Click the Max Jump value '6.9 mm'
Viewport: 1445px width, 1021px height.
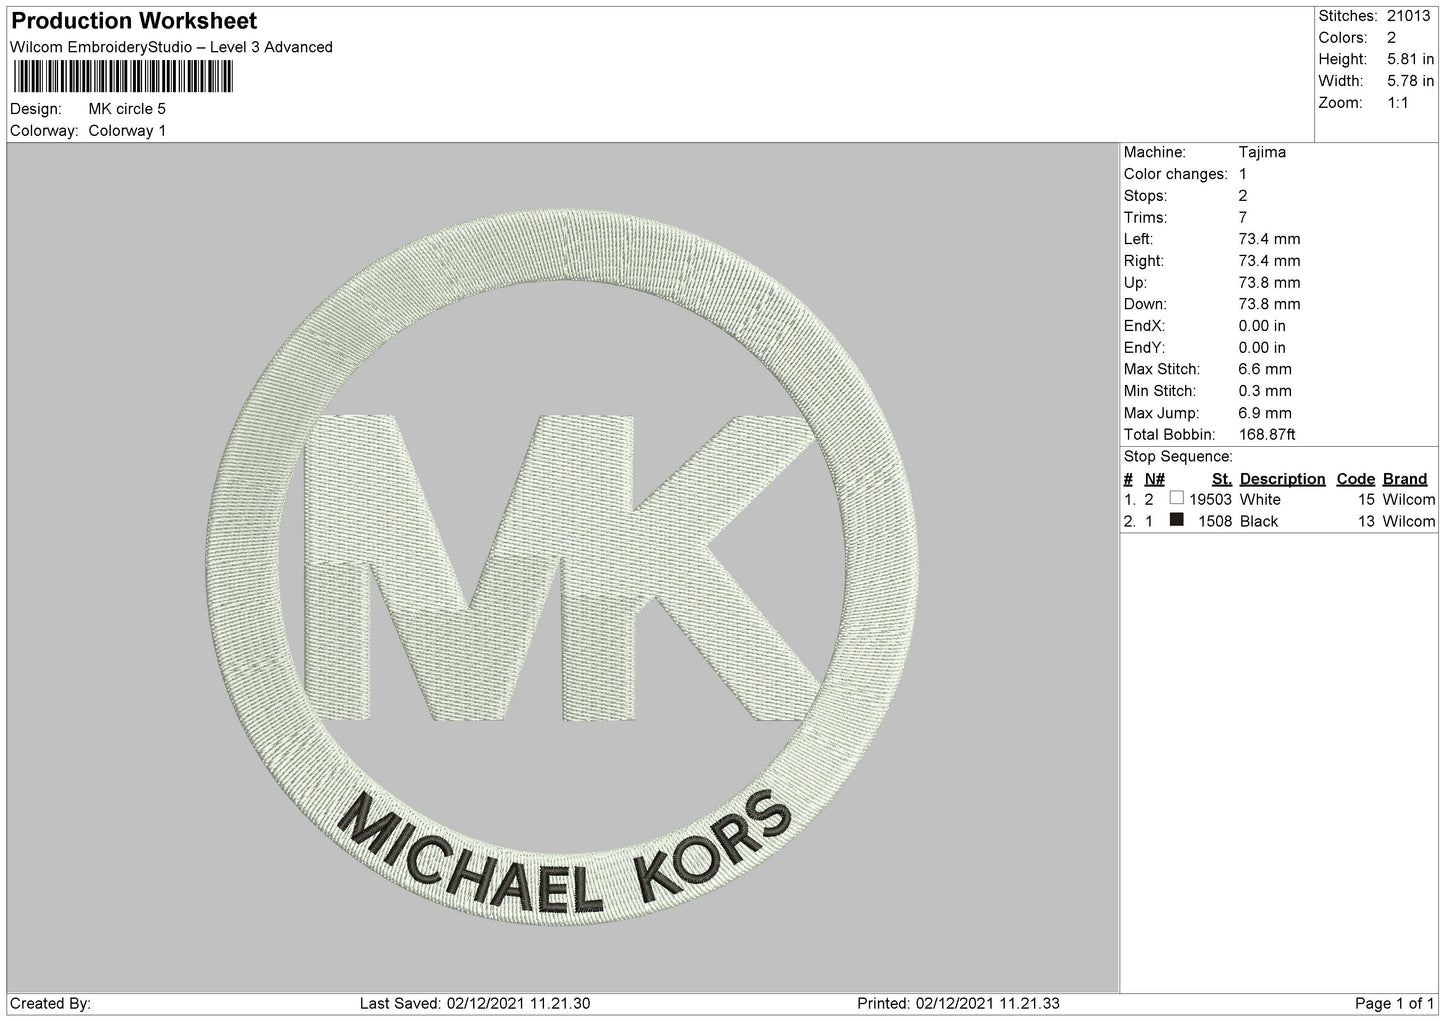[1265, 413]
